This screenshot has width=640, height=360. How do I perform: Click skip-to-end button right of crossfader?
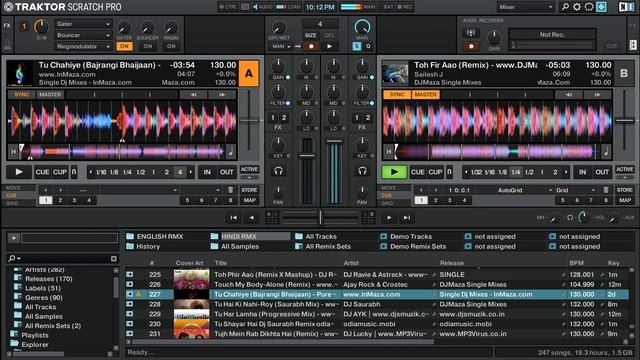point(407,218)
